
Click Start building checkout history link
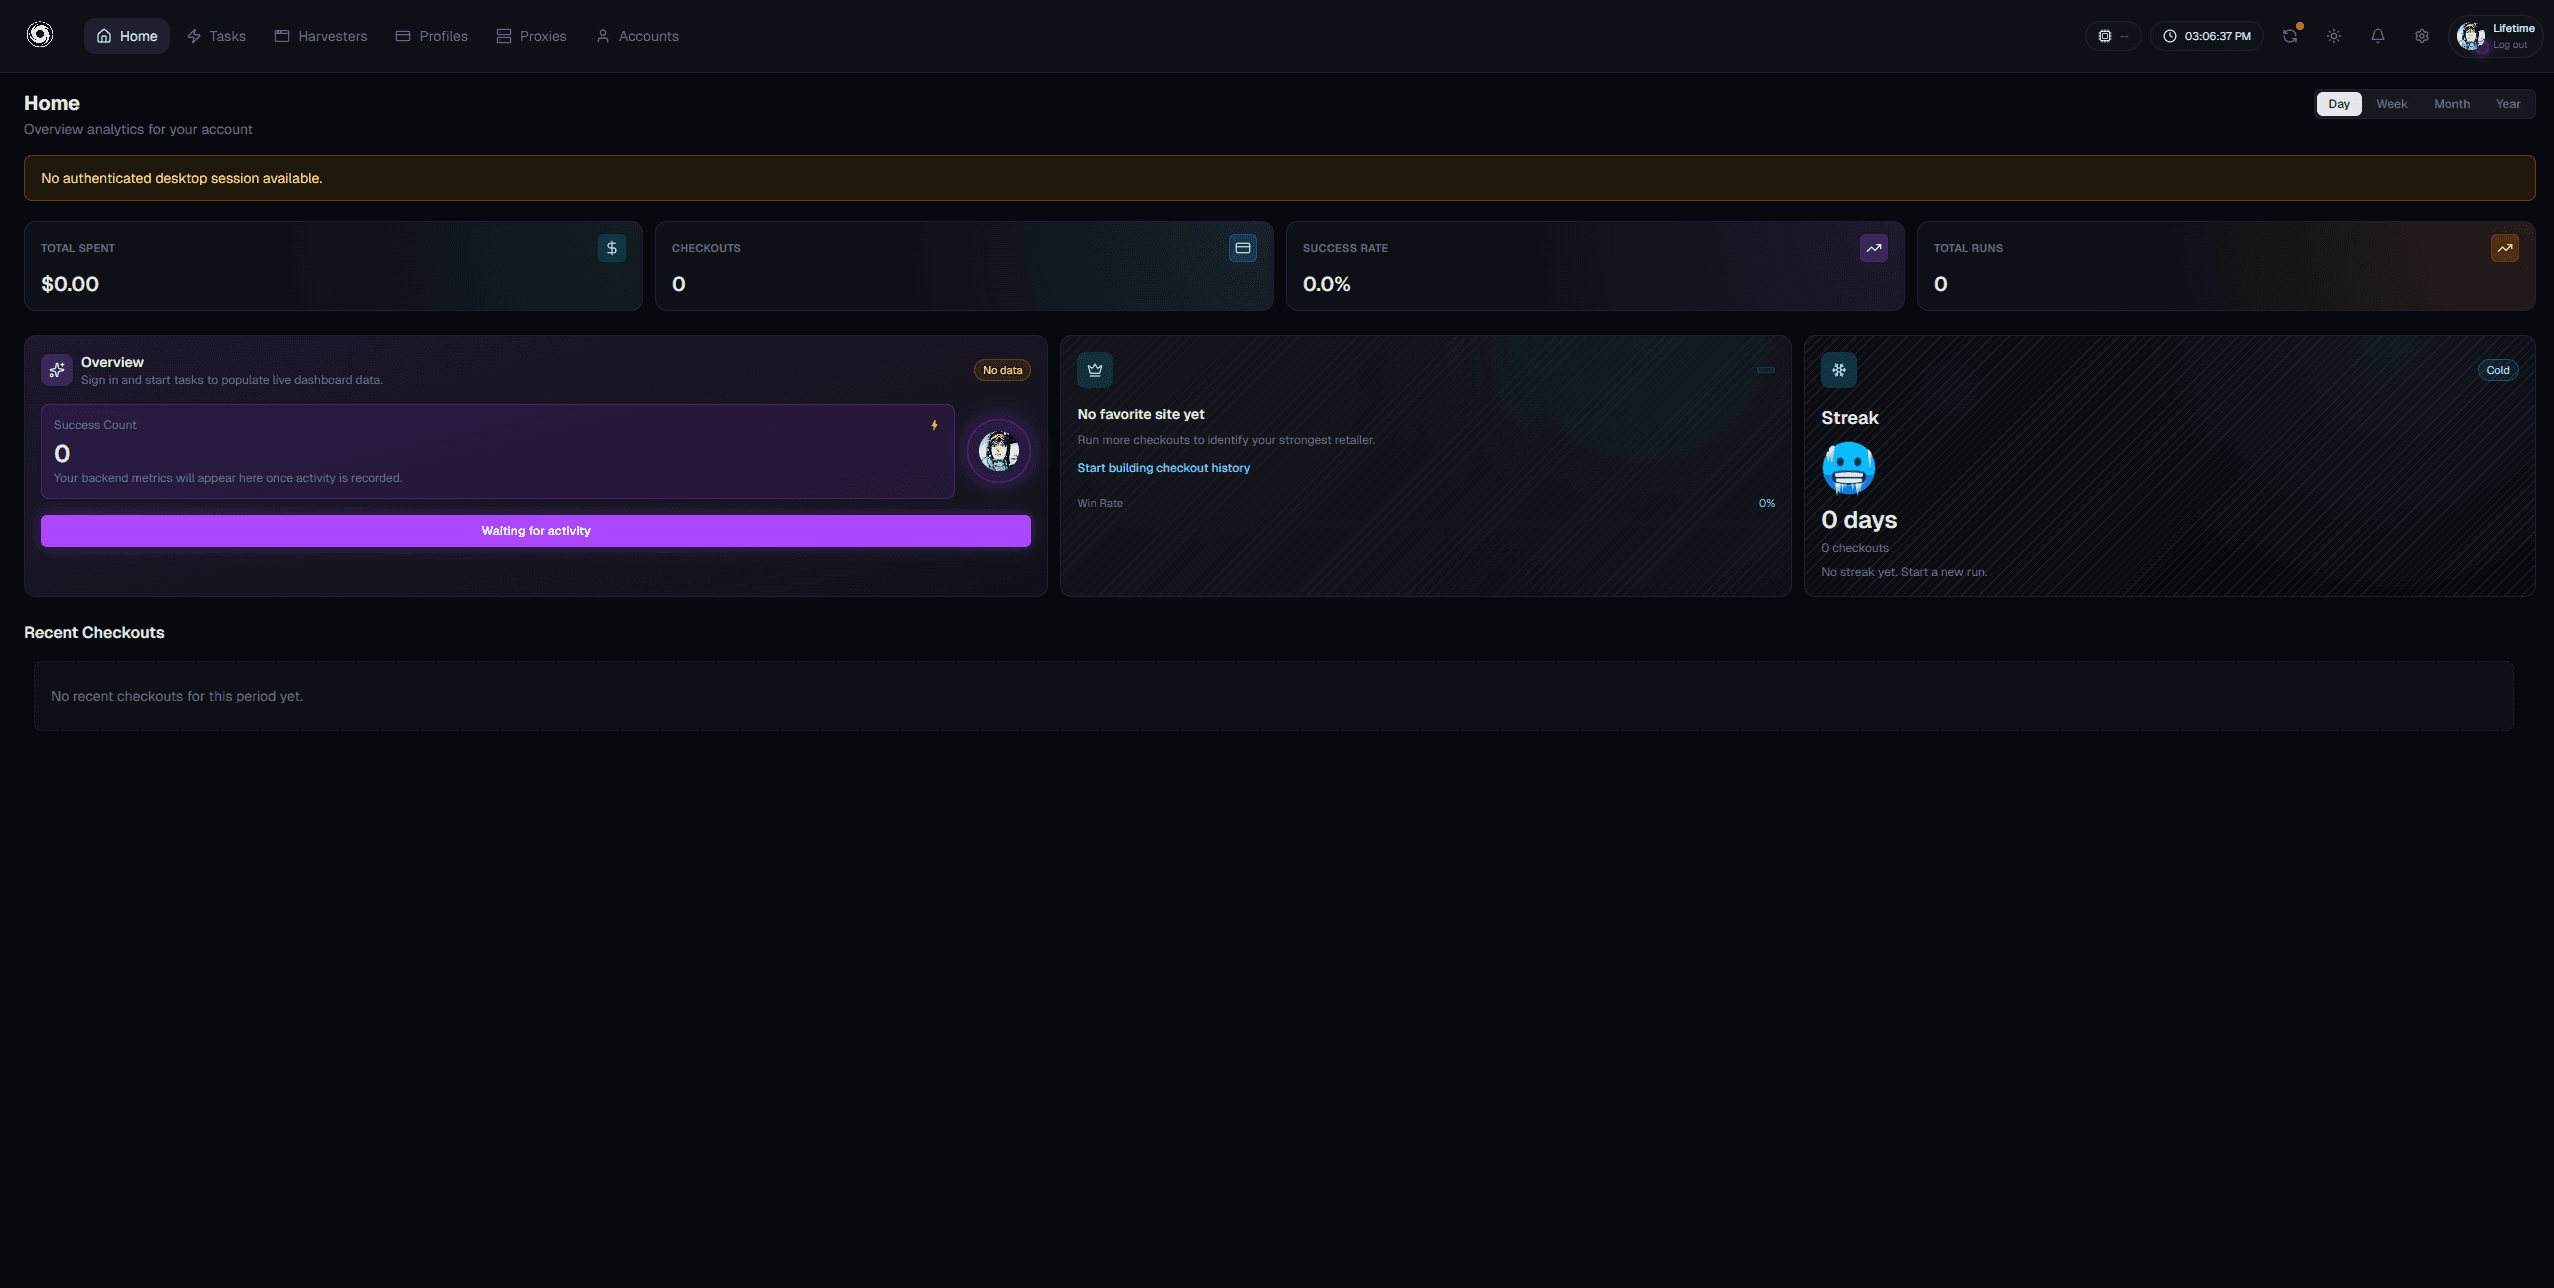(1163, 467)
